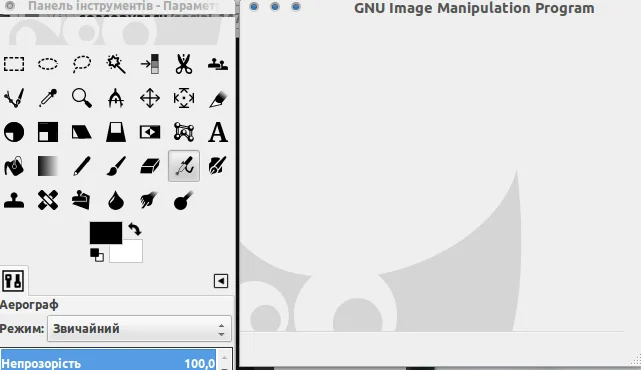Choose the Foreground Select tool
Screen dimensions: 641x370
coord(217,64)
